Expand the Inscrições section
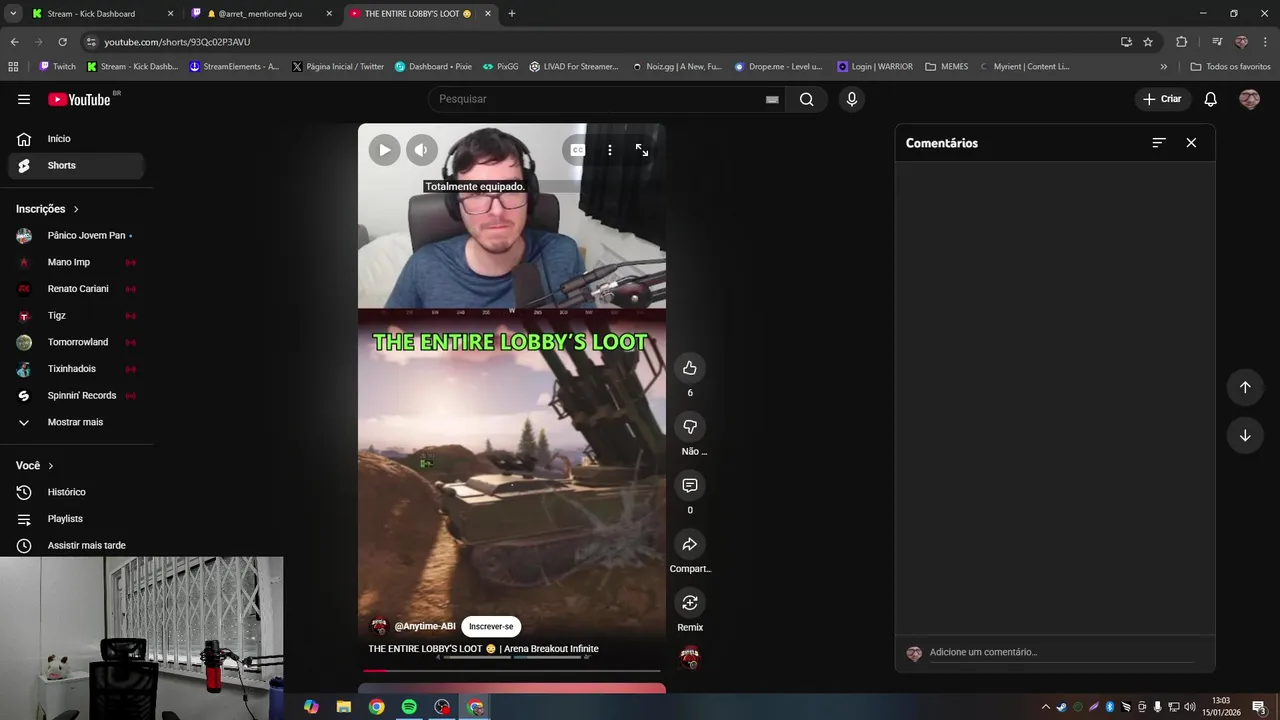1280x720 pixels. click(47, 209)
